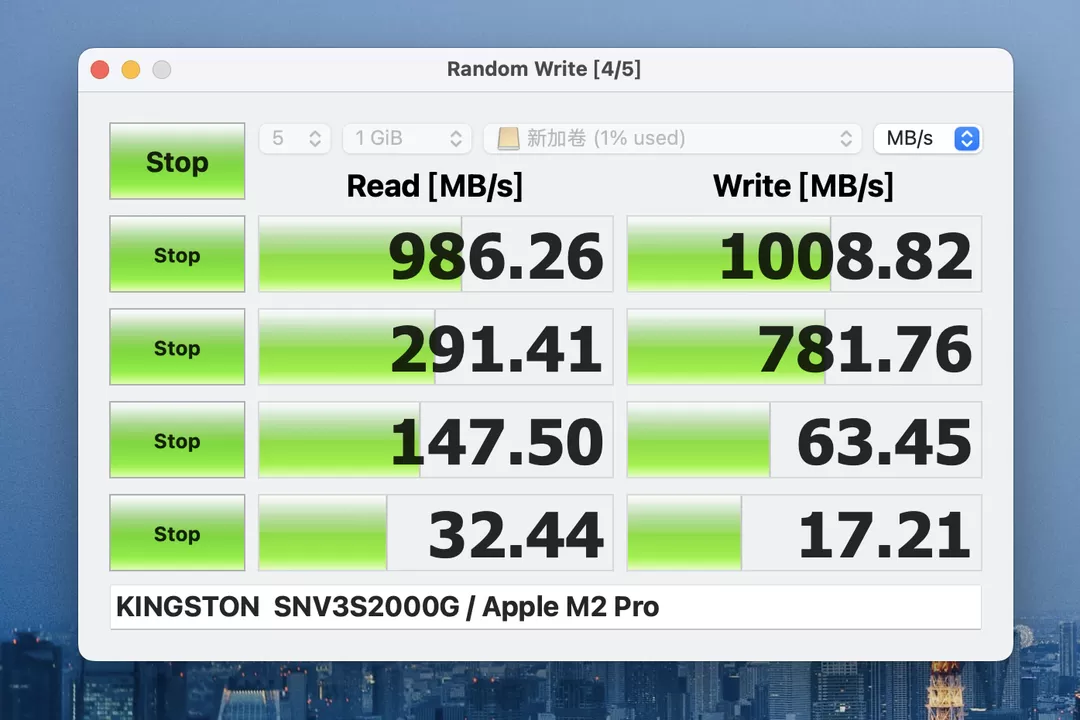
Task: Click the 1008.82 write result bar
Action: click(x=804, y=254)
